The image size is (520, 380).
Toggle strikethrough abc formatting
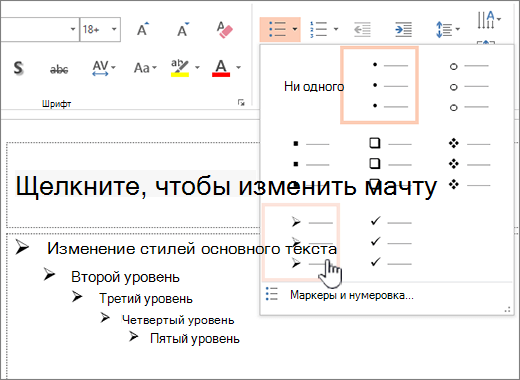59,69
